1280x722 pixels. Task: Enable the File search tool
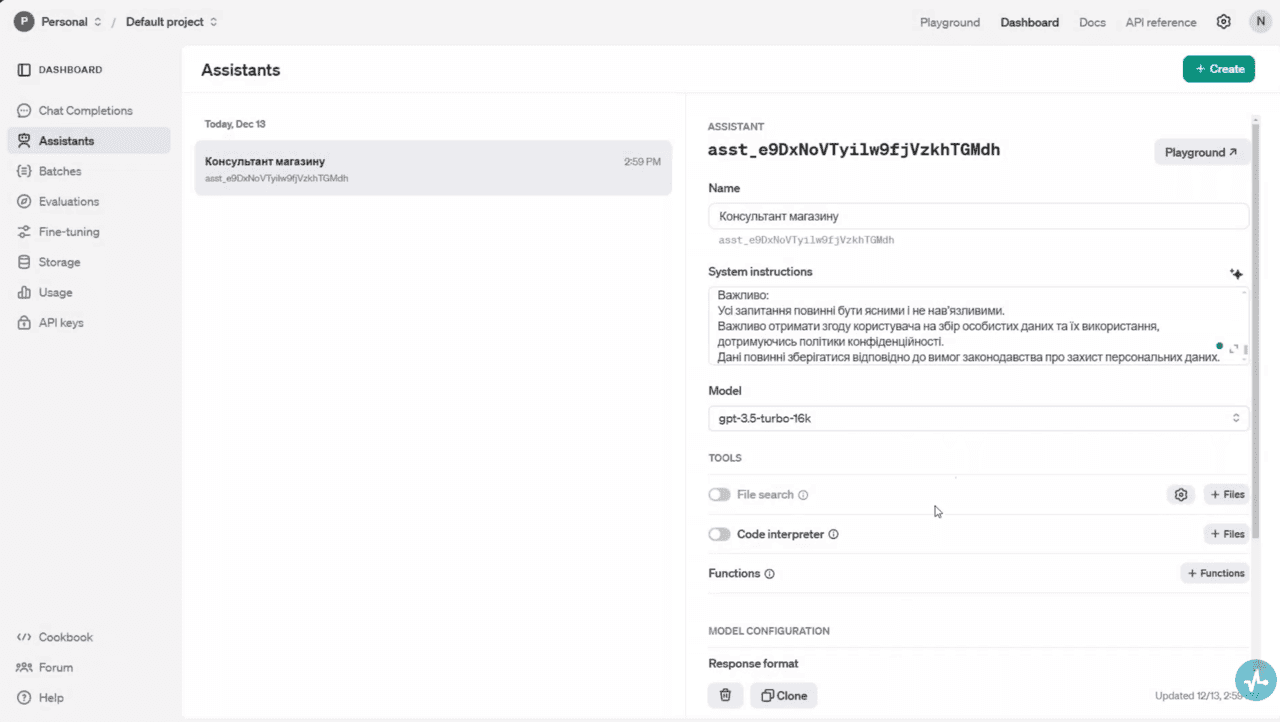point(719,494)
